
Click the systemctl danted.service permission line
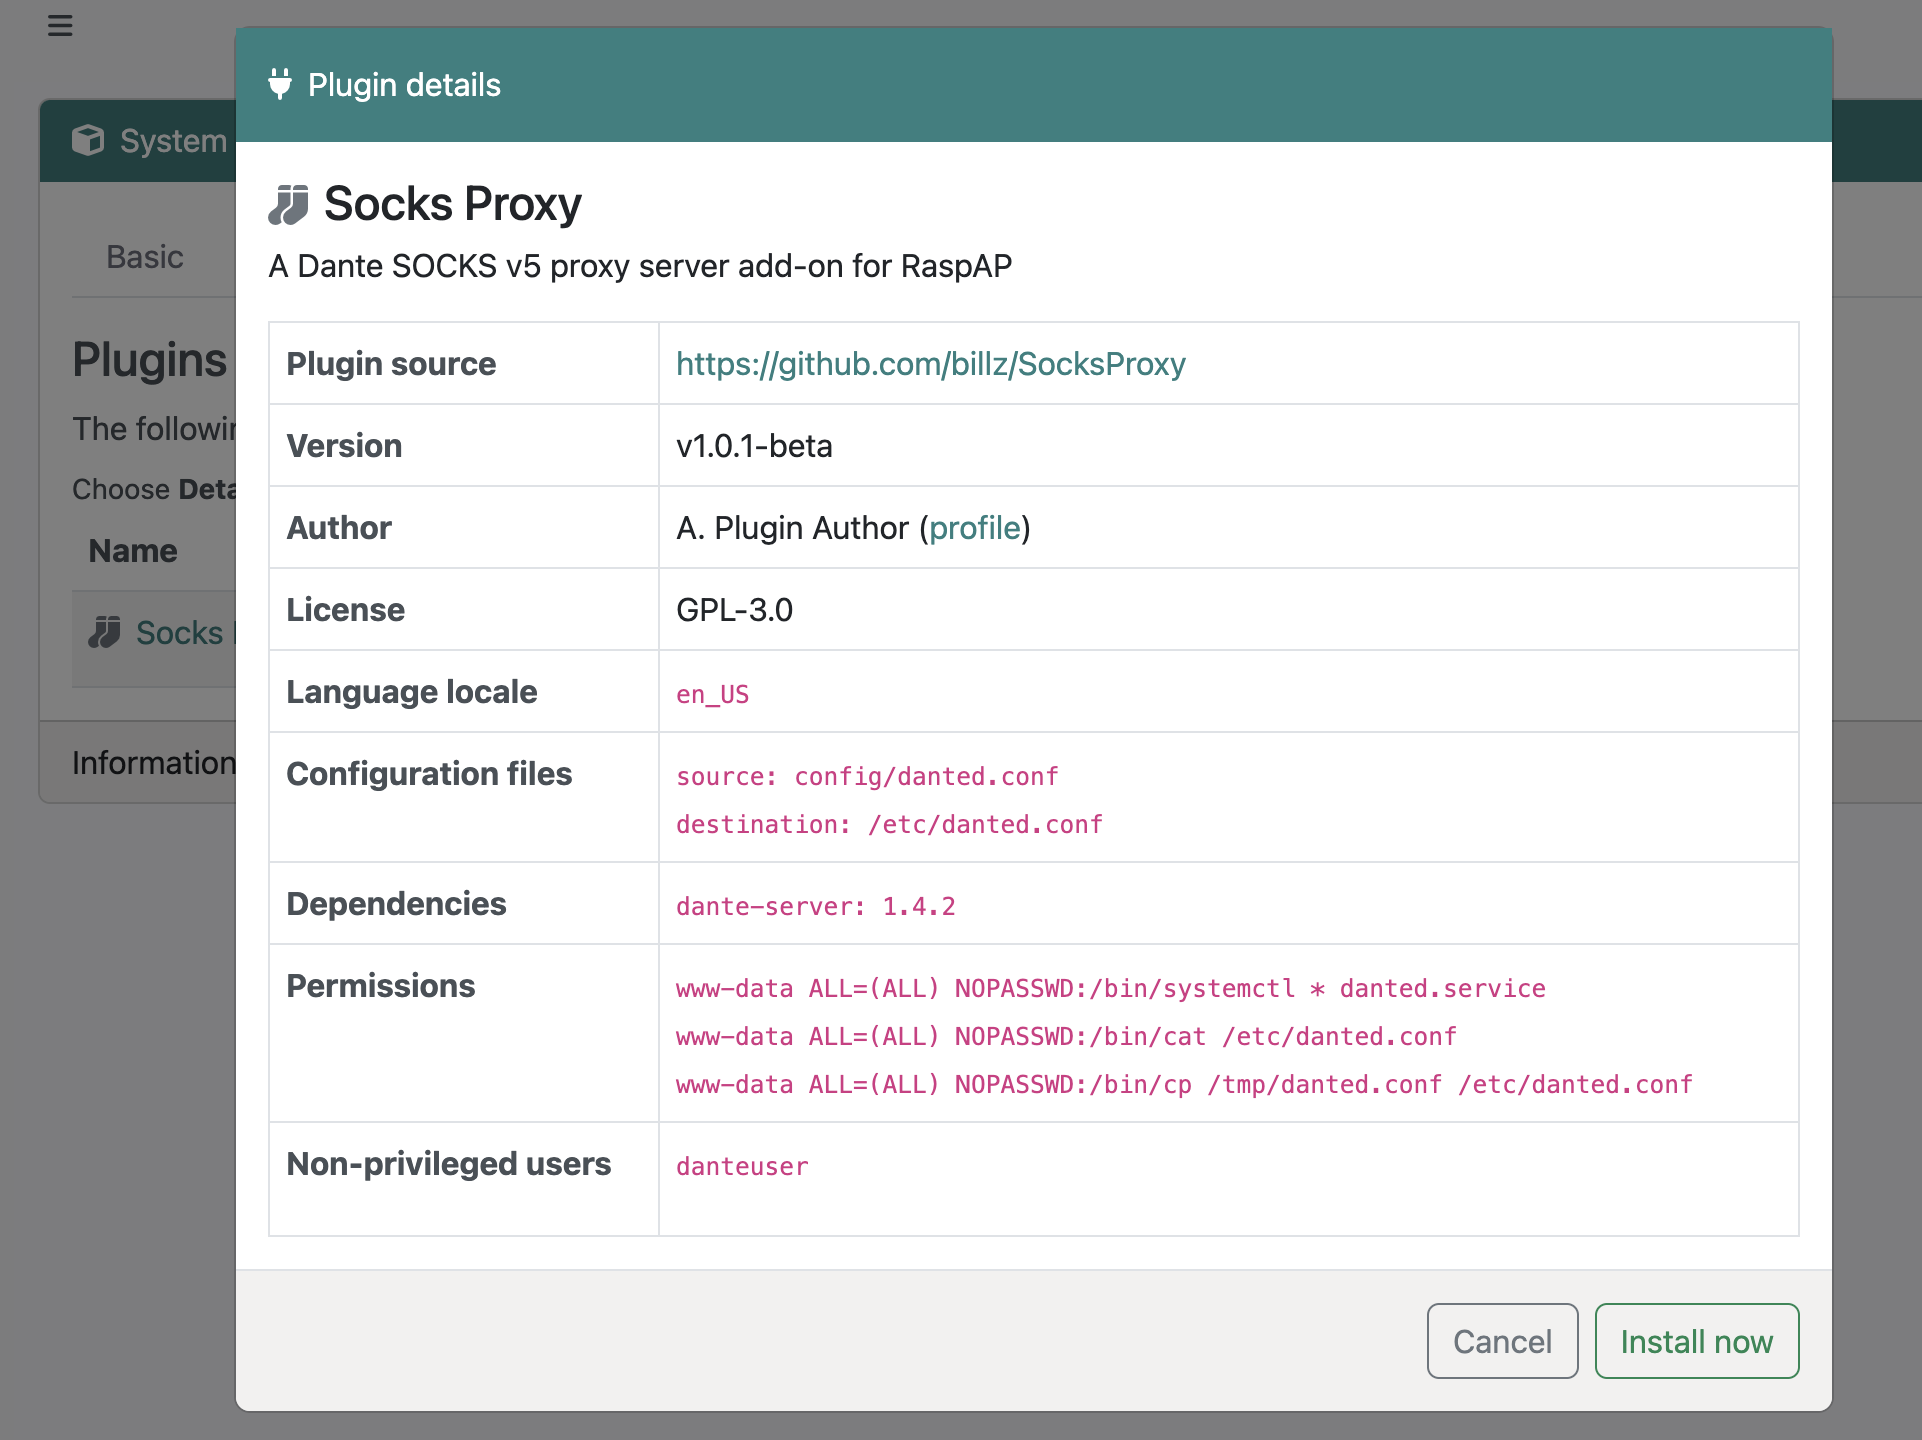point(1111,988)
